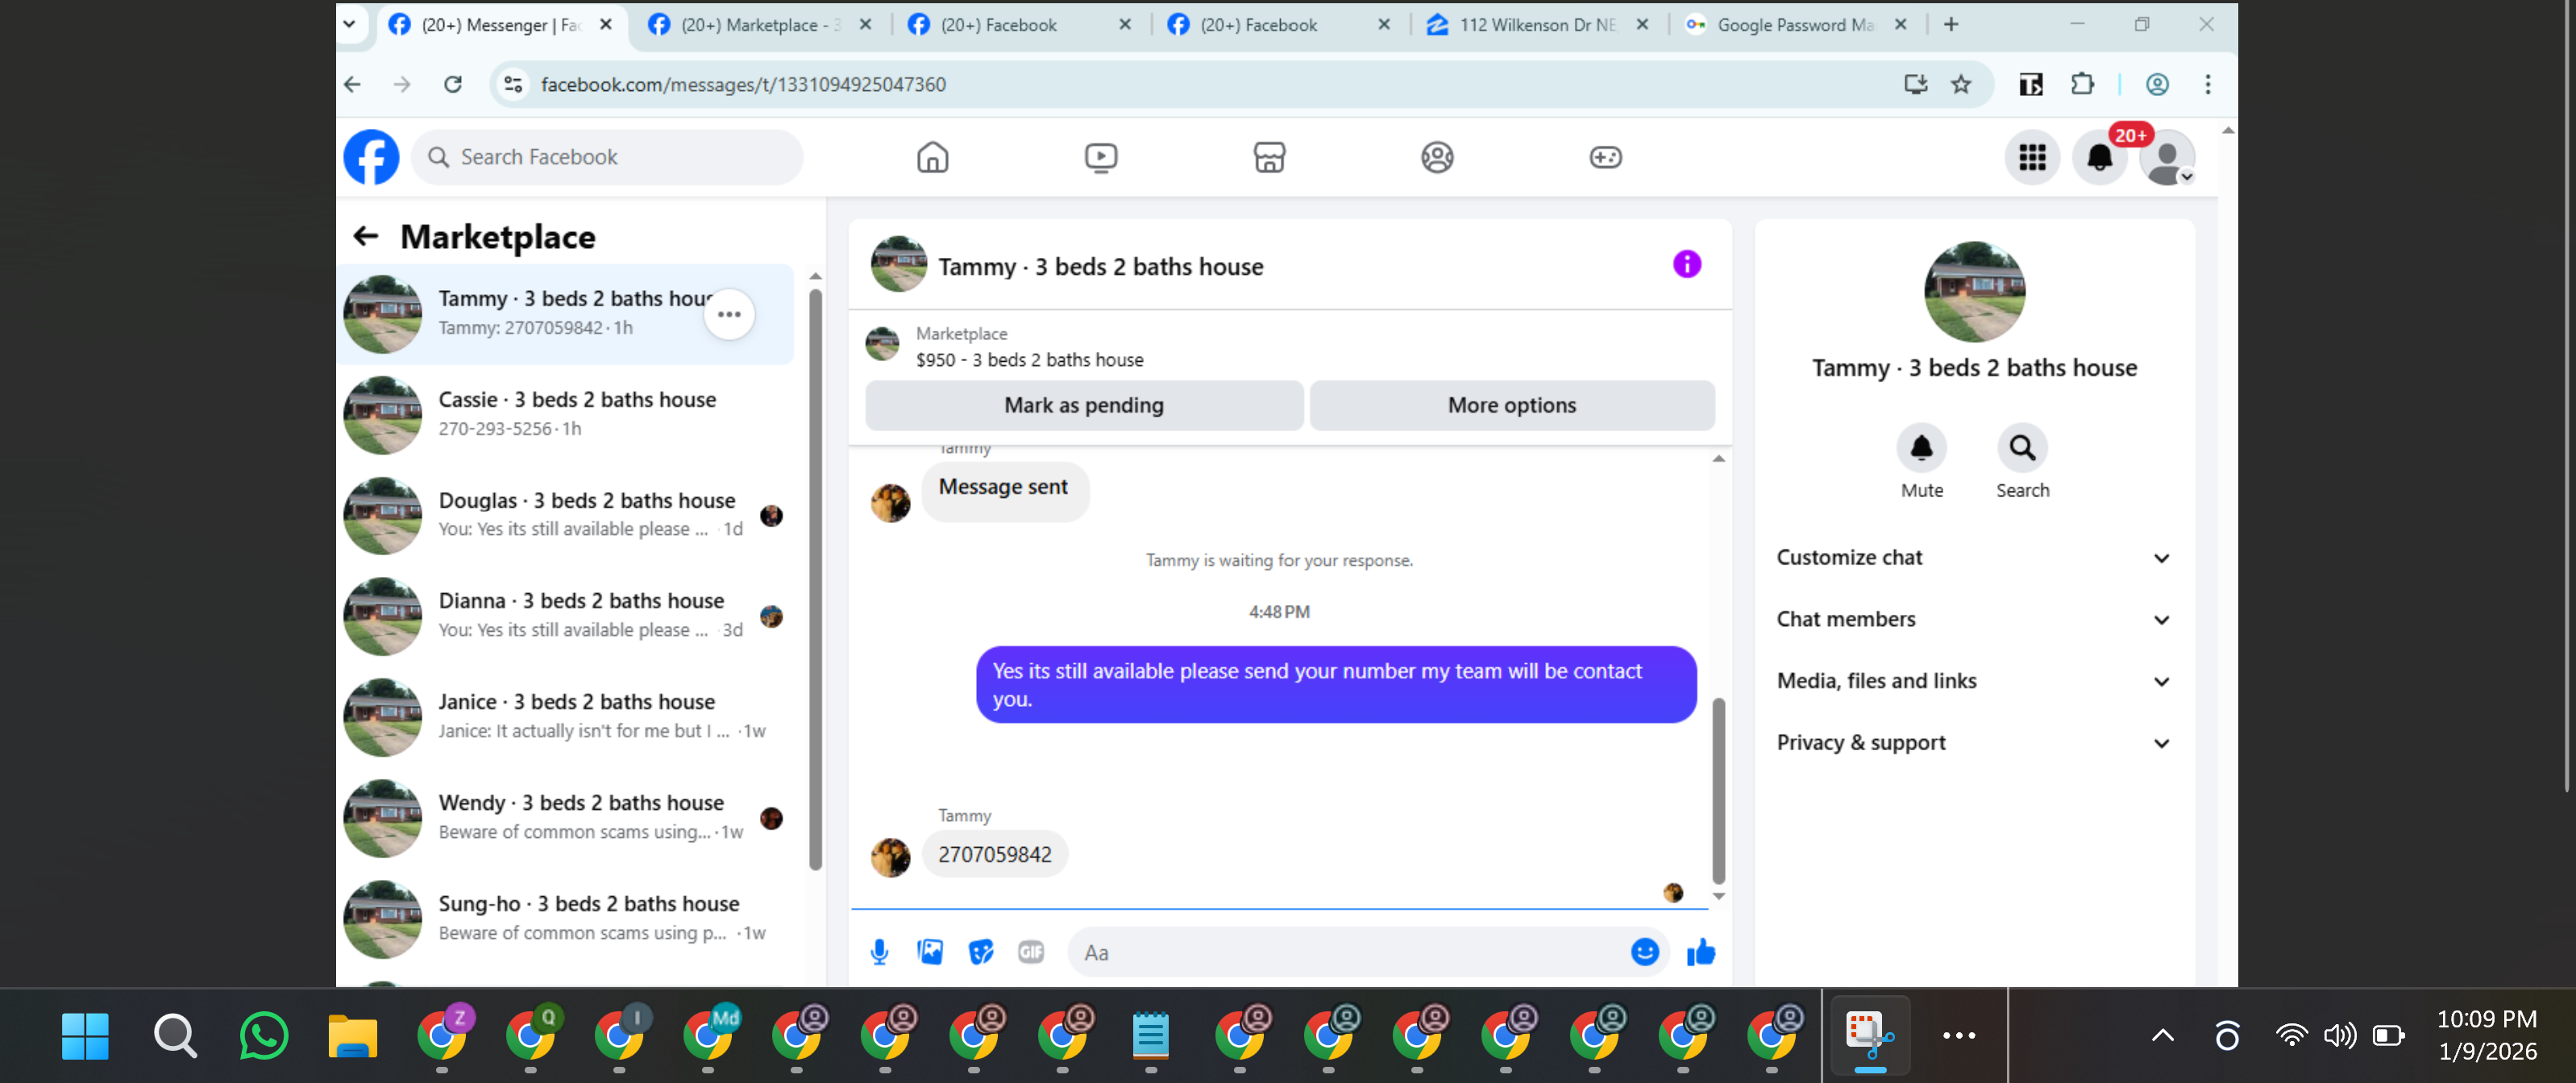This screenshot has height=1083, width=2576.
Task: Open emoji picker in message box
Action: tap(1645, 952)
